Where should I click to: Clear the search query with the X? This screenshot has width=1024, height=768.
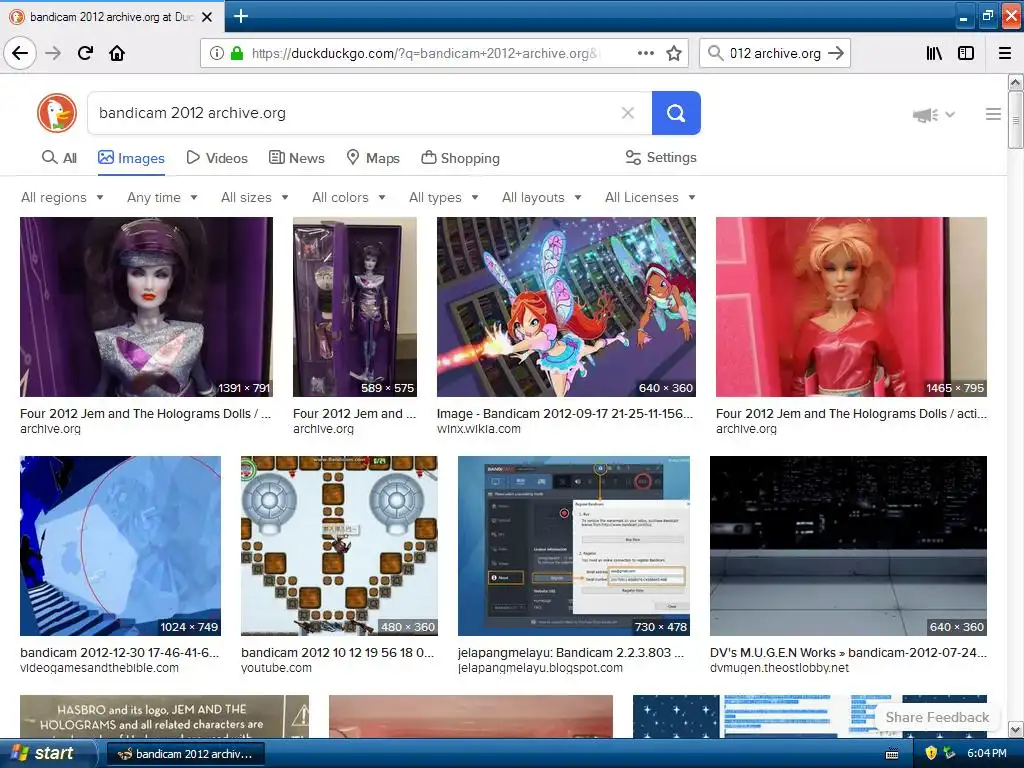[628, 113]
